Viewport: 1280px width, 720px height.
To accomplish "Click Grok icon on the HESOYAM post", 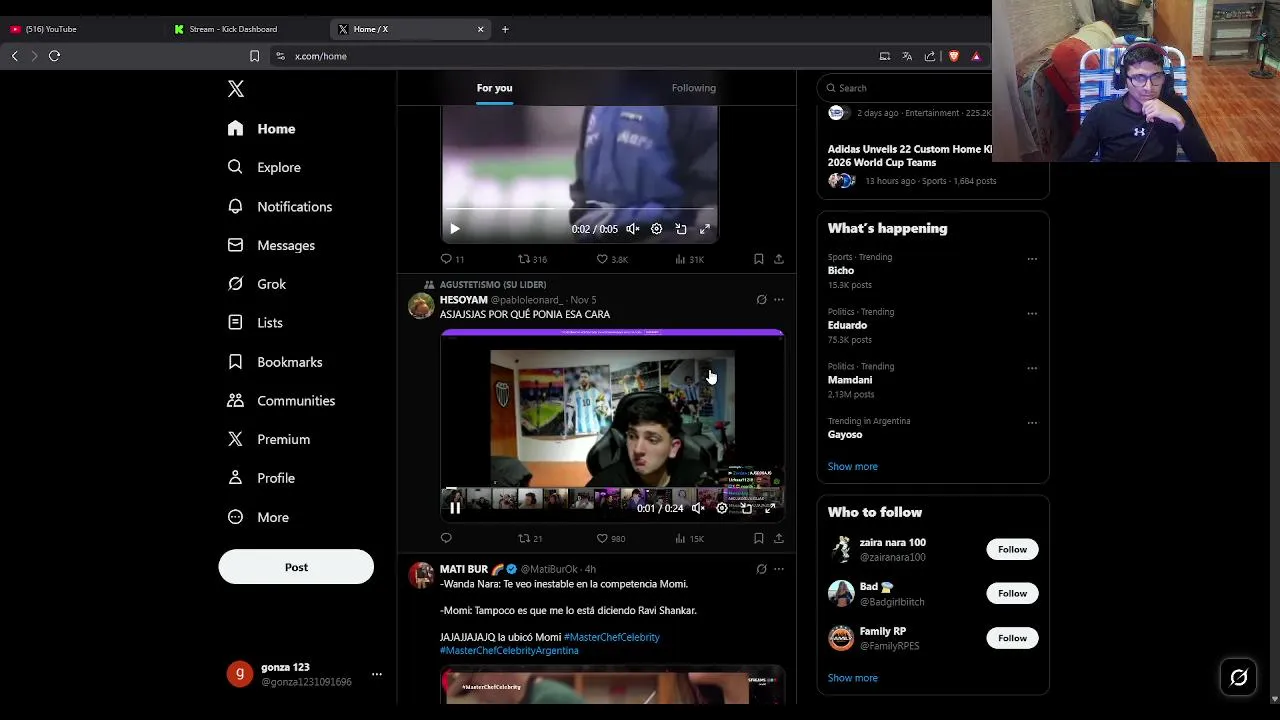I will point(761,299).
